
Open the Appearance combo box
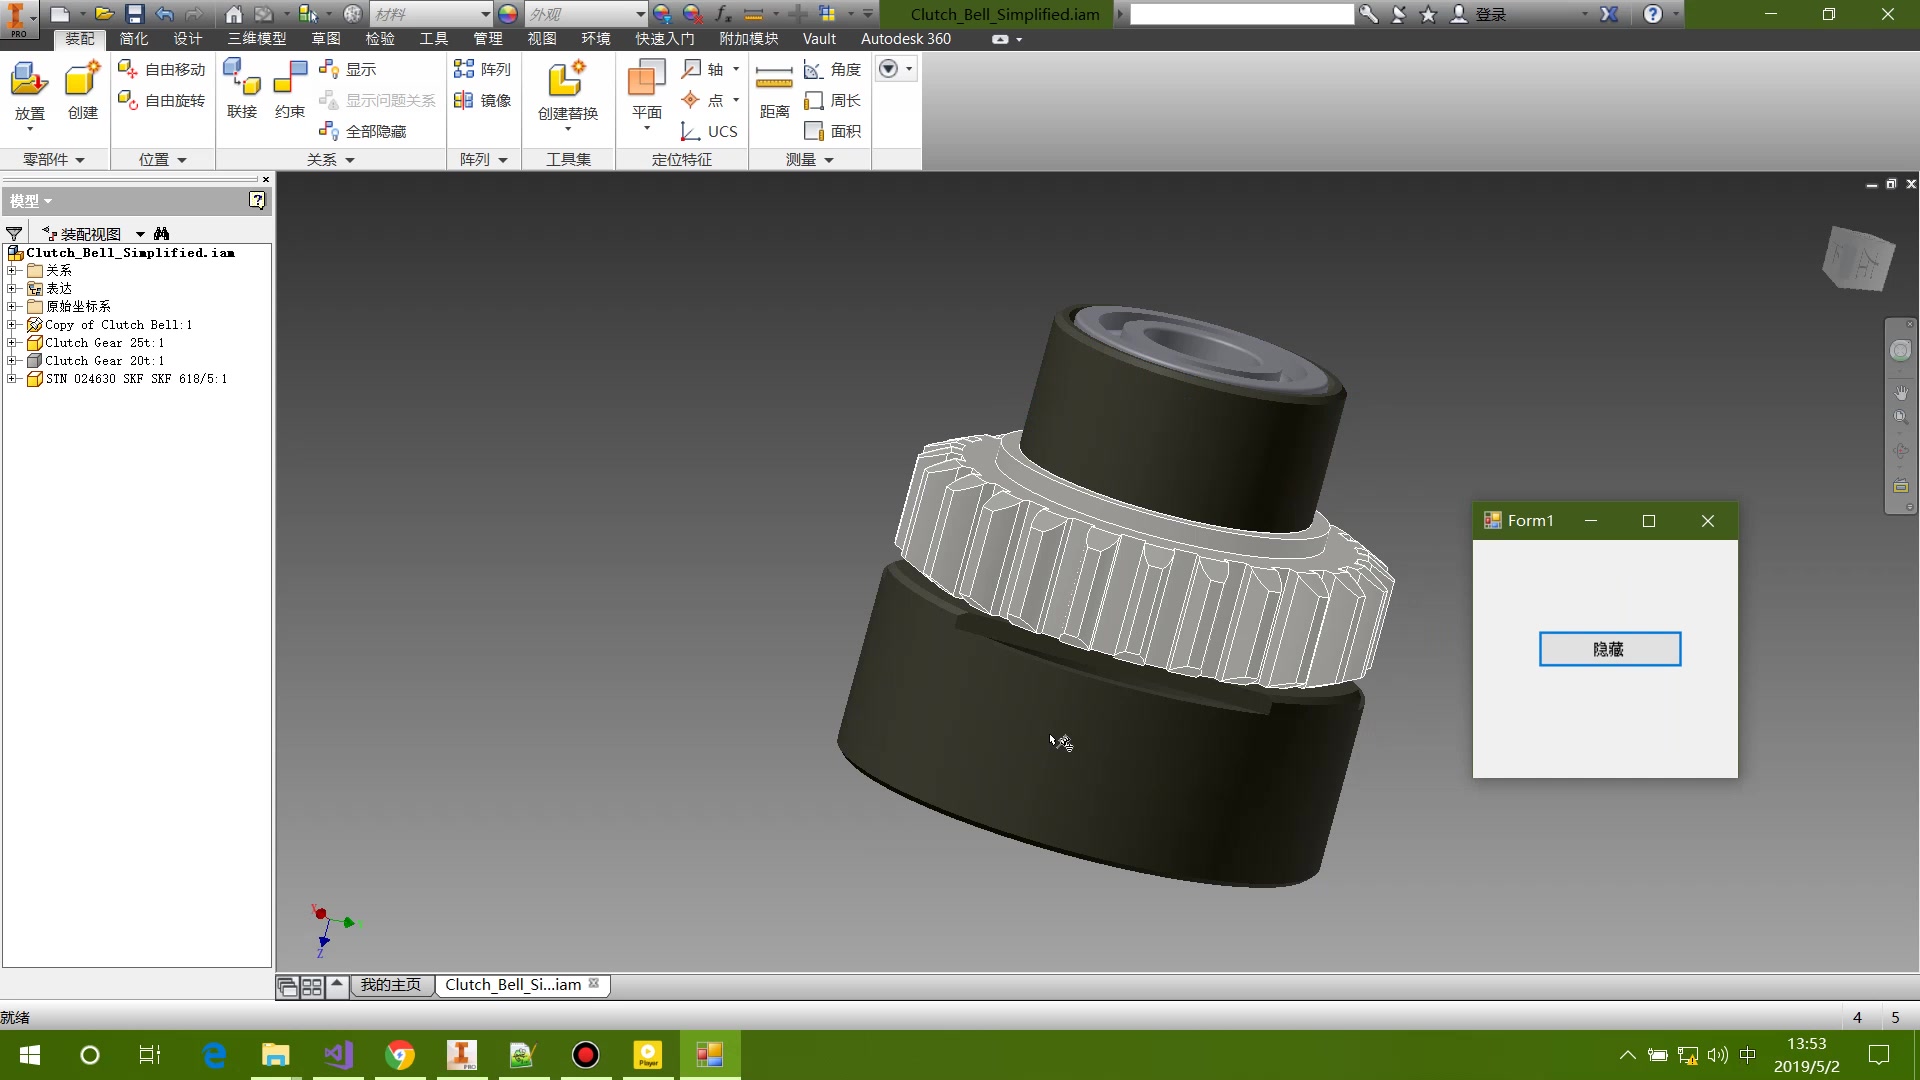pos(640,14)
